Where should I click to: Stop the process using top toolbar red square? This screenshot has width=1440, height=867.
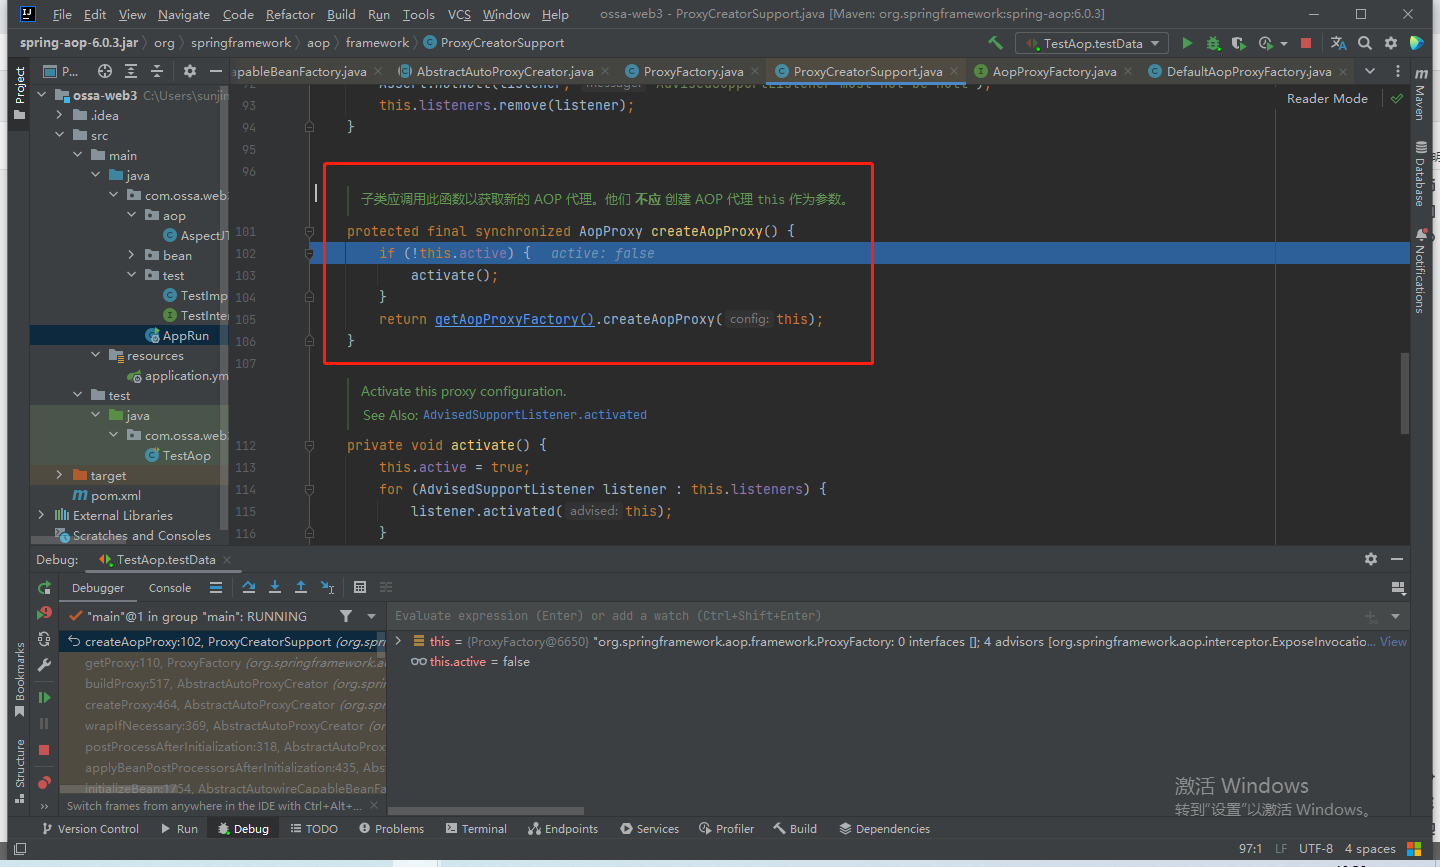1306,43
